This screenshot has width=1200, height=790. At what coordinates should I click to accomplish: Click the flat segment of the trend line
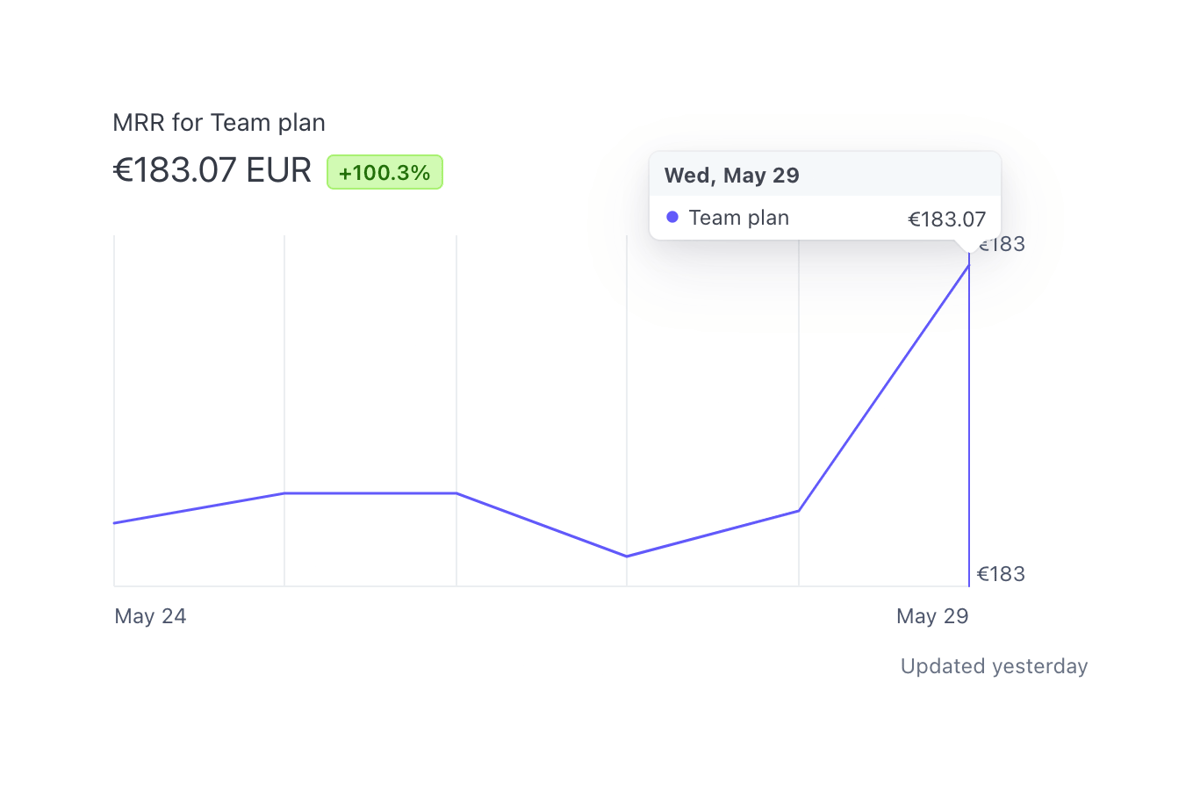[370, 492]
